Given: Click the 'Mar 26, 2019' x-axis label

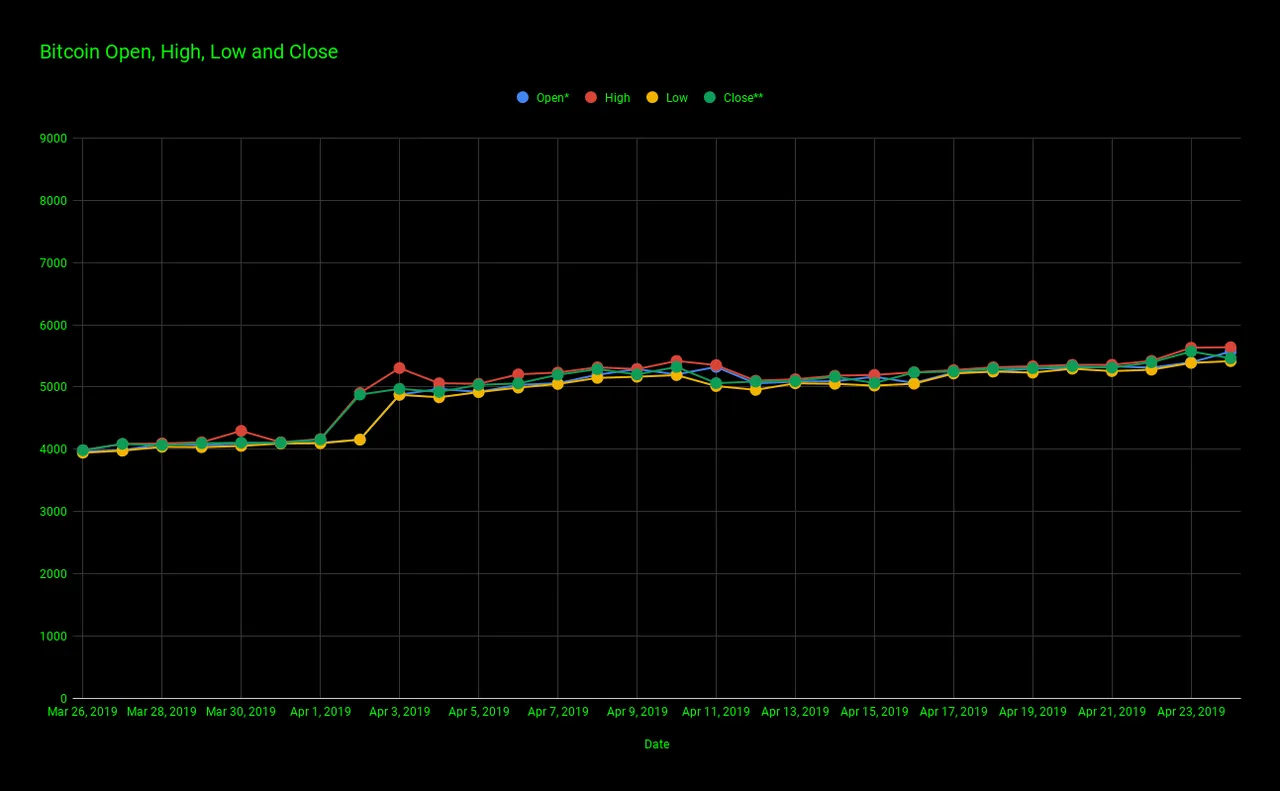Looking at the screenshot, I should click(x=82, y=712).
